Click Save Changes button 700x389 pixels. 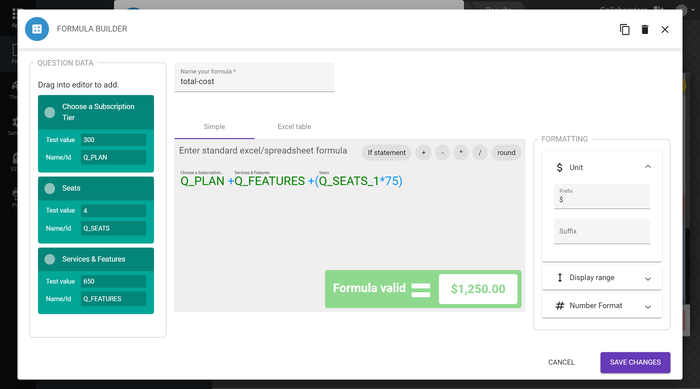pyautogui.click(x=635, y=362)
